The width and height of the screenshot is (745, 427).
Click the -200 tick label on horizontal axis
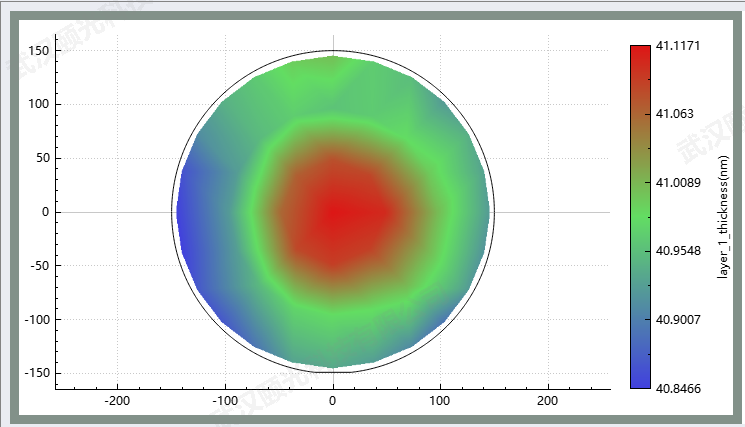click(118, 400)
